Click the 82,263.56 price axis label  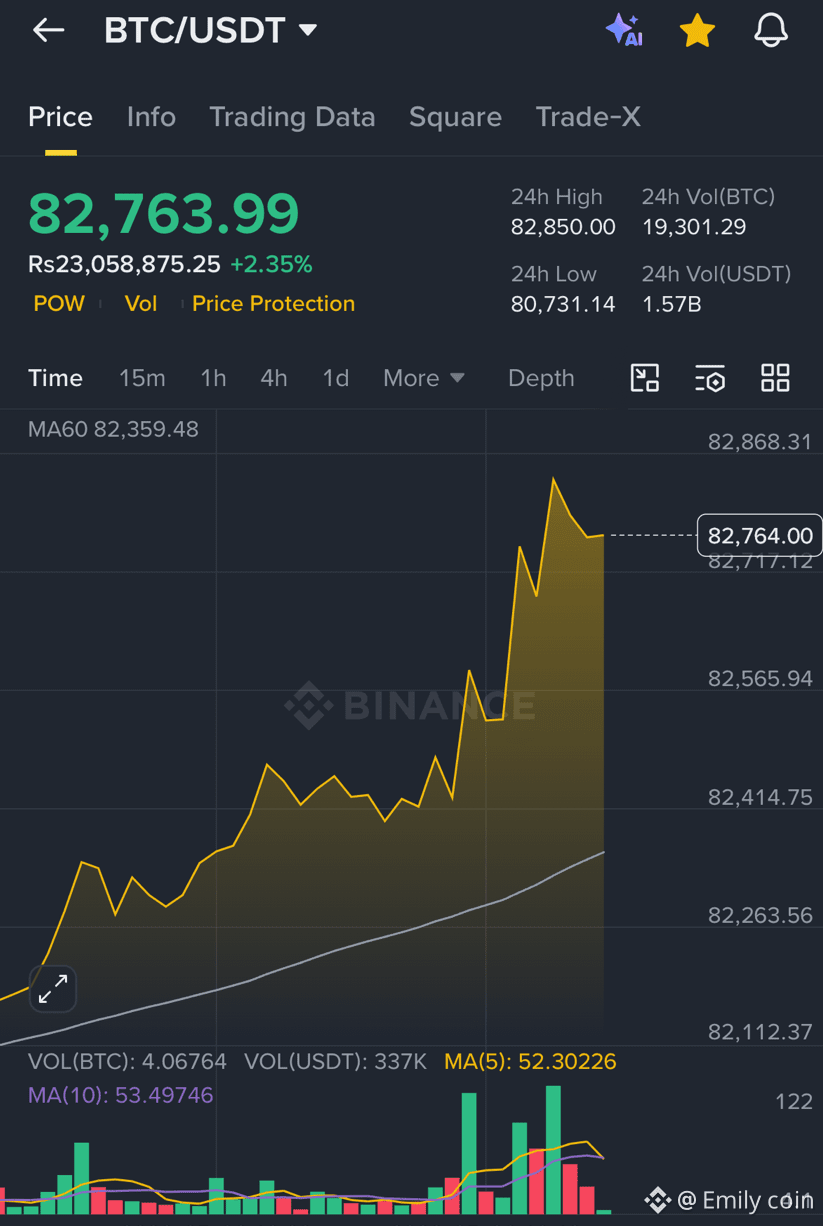point(760,915)
